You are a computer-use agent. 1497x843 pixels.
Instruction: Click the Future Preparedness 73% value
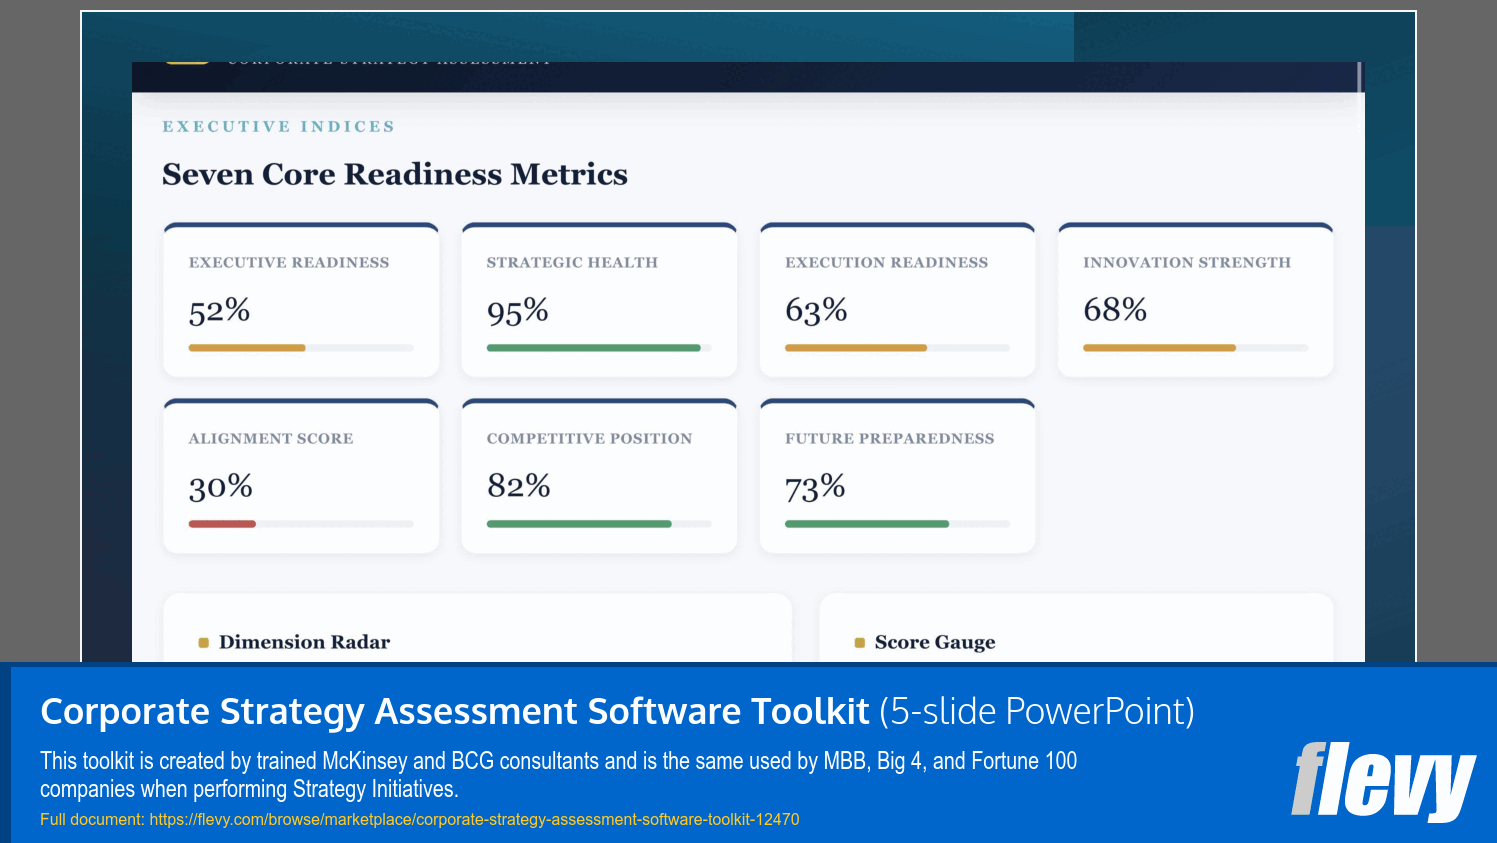pyautogui.click(x=815, y=487)
